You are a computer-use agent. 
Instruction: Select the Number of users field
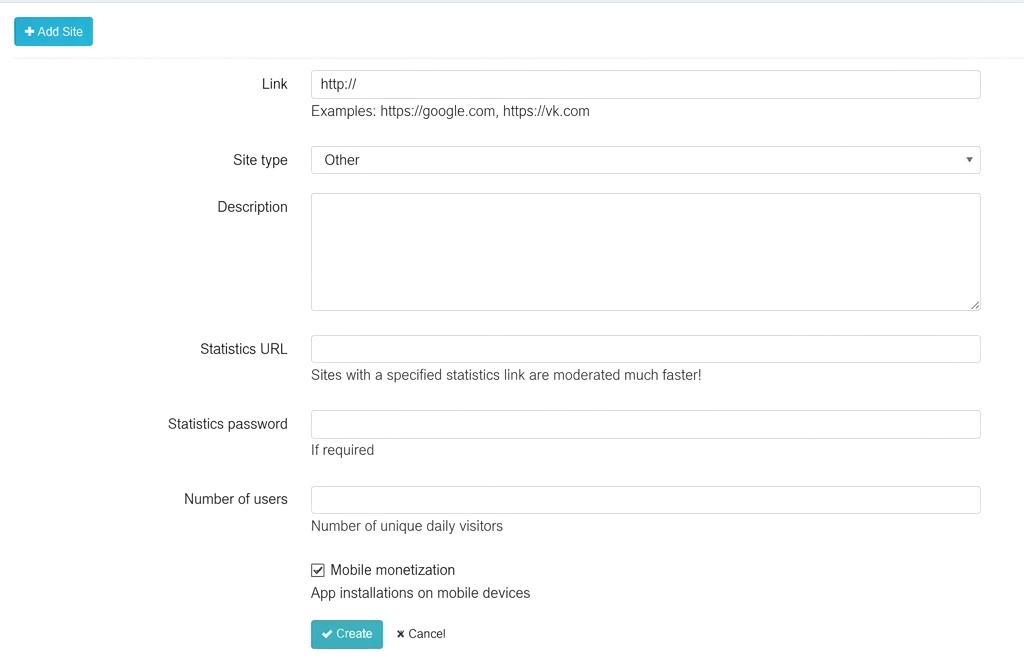[645, 499]
